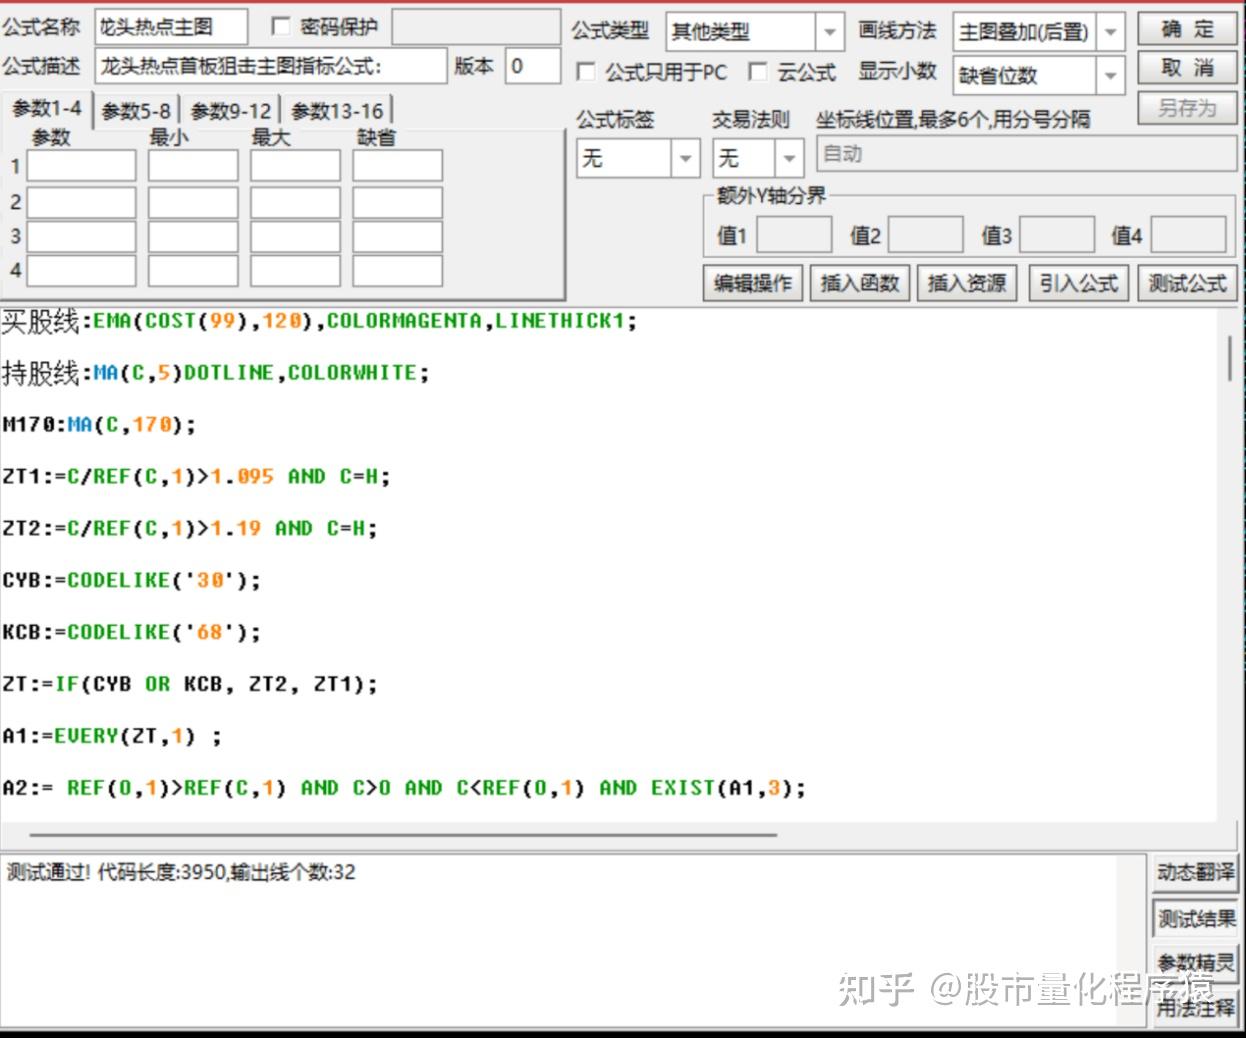The height and width of the screenshot is (1039, 1246).
Task: Click the 测试公式 test formula button
Action: 1187,283
